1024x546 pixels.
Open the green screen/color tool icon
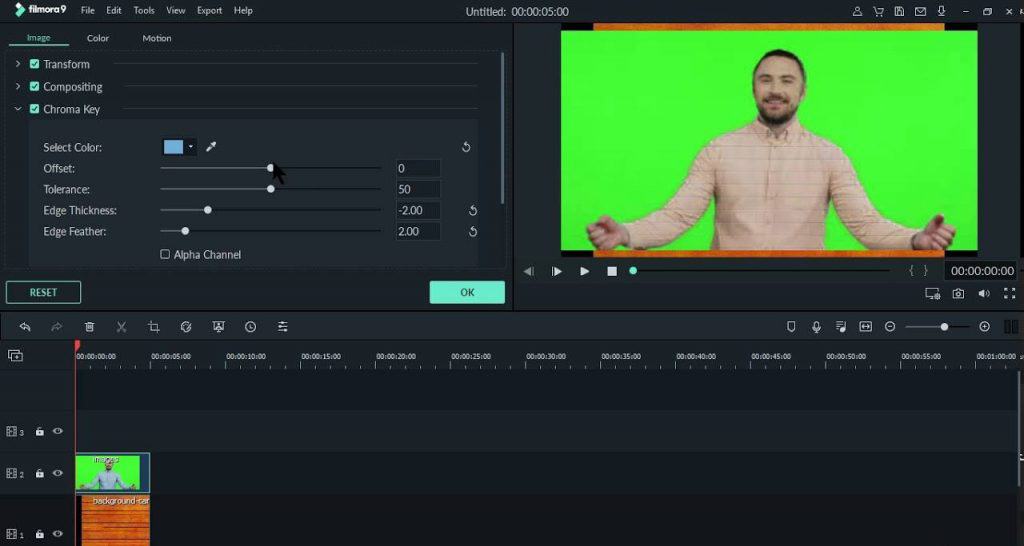(x=219, y=327)
